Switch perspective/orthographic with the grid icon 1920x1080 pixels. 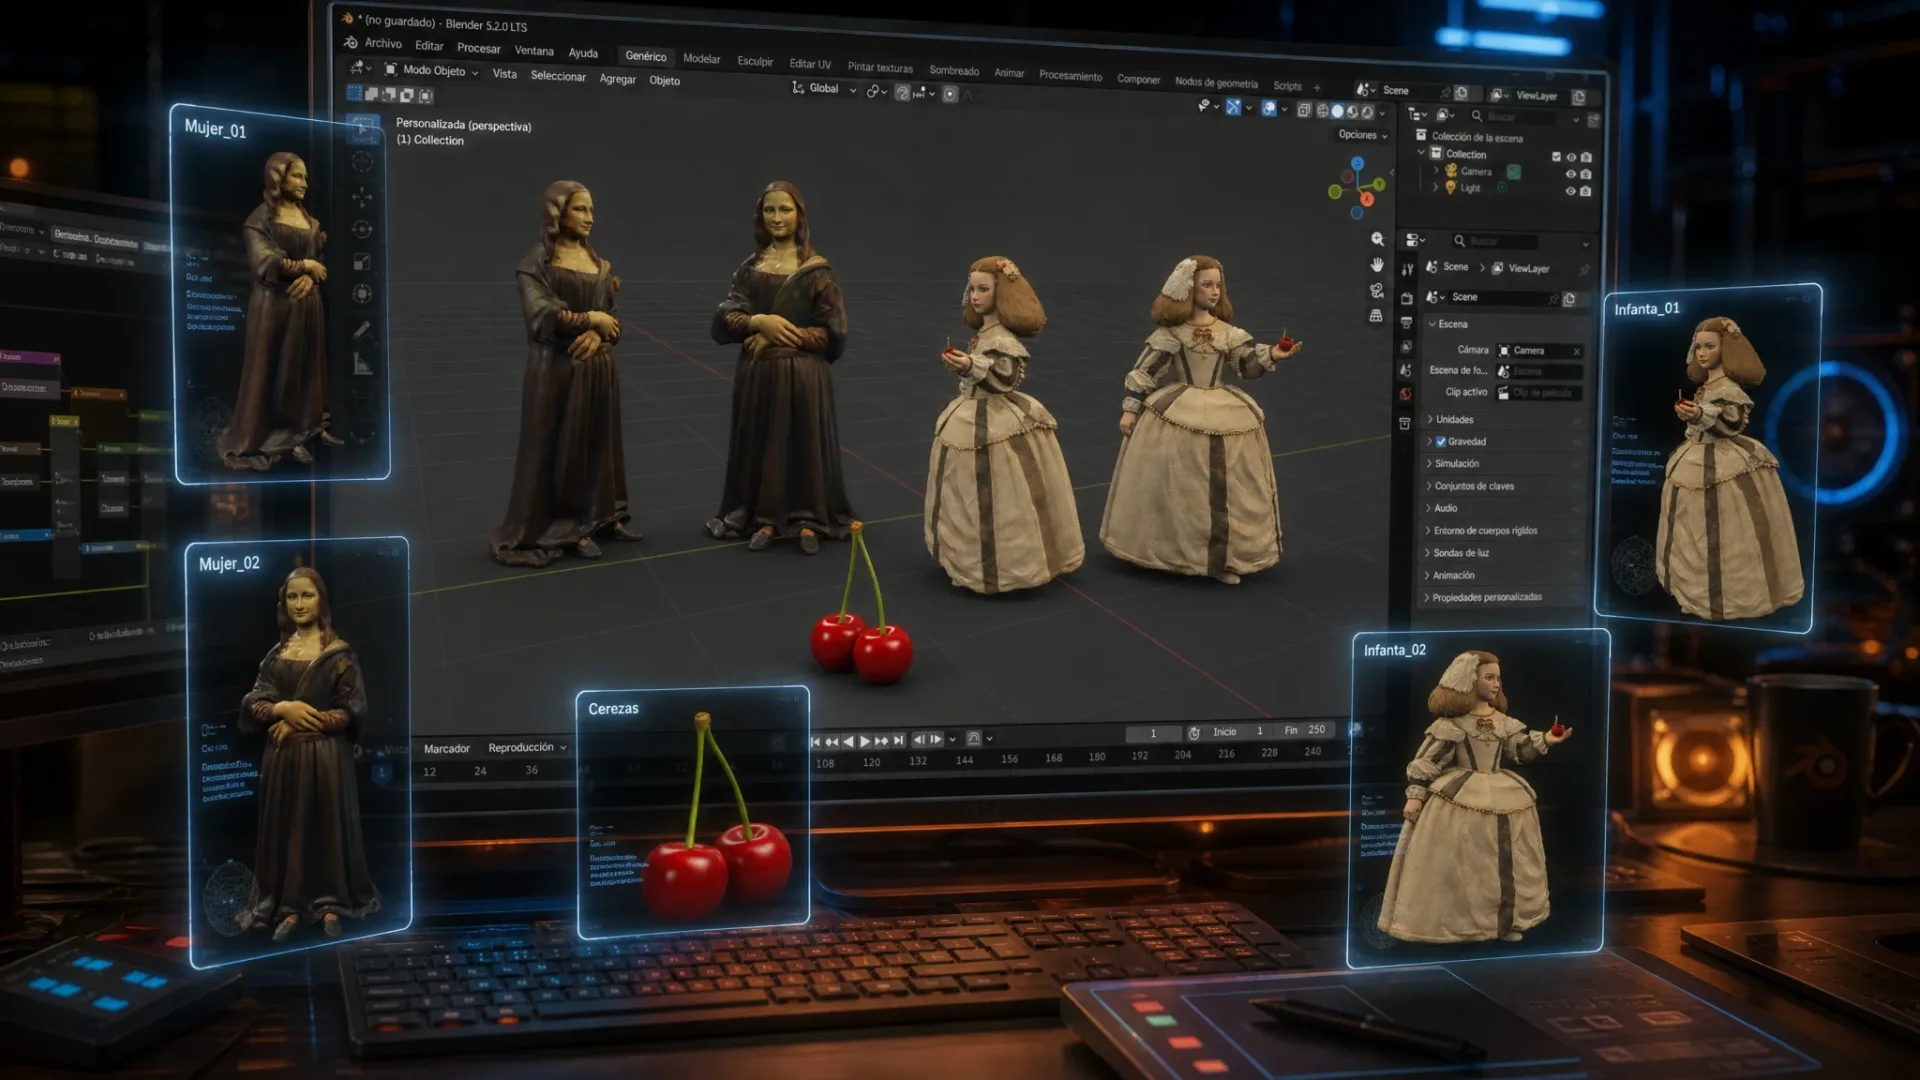pyautogui.click(x=1377, y=315)
